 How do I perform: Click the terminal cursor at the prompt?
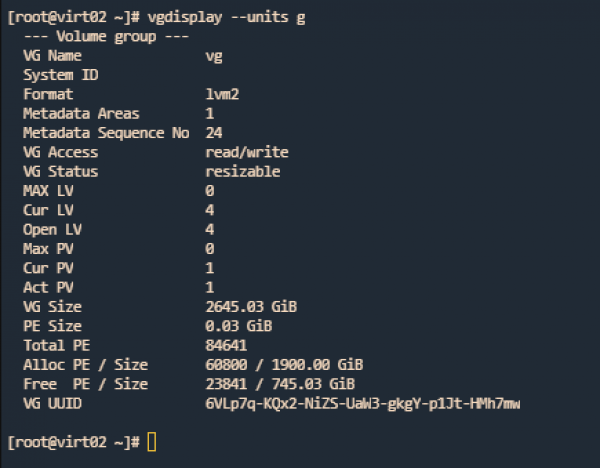[x=152, y=442]
